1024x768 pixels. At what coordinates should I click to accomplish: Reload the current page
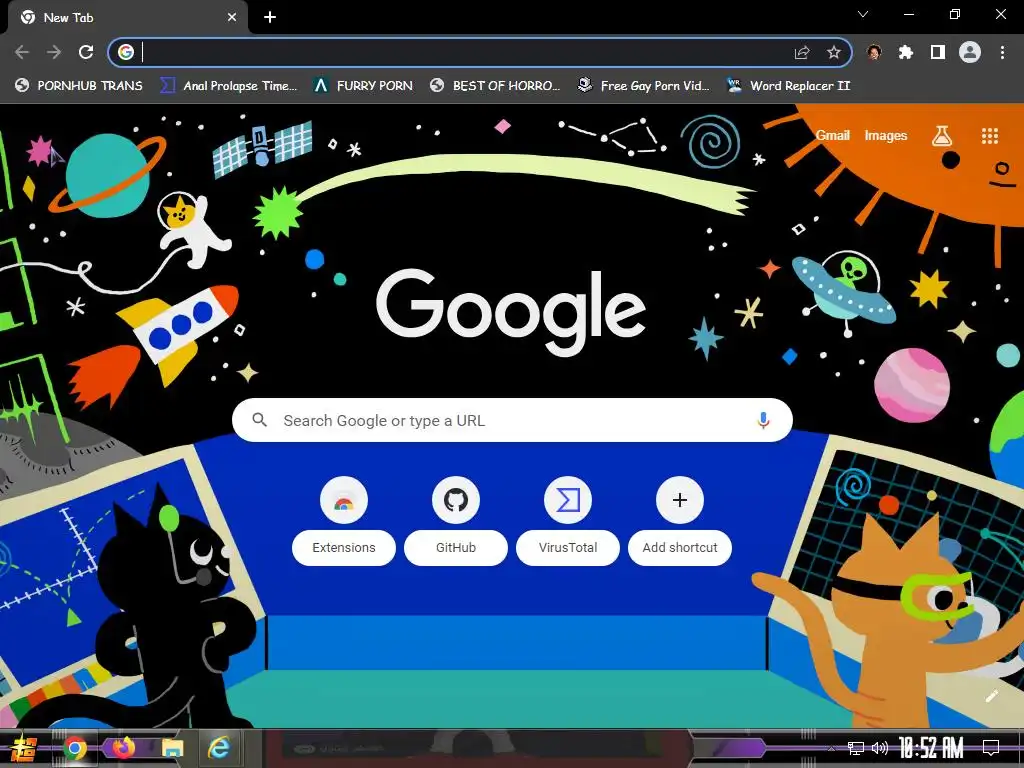pyautogui.click(x=86, y=52)
